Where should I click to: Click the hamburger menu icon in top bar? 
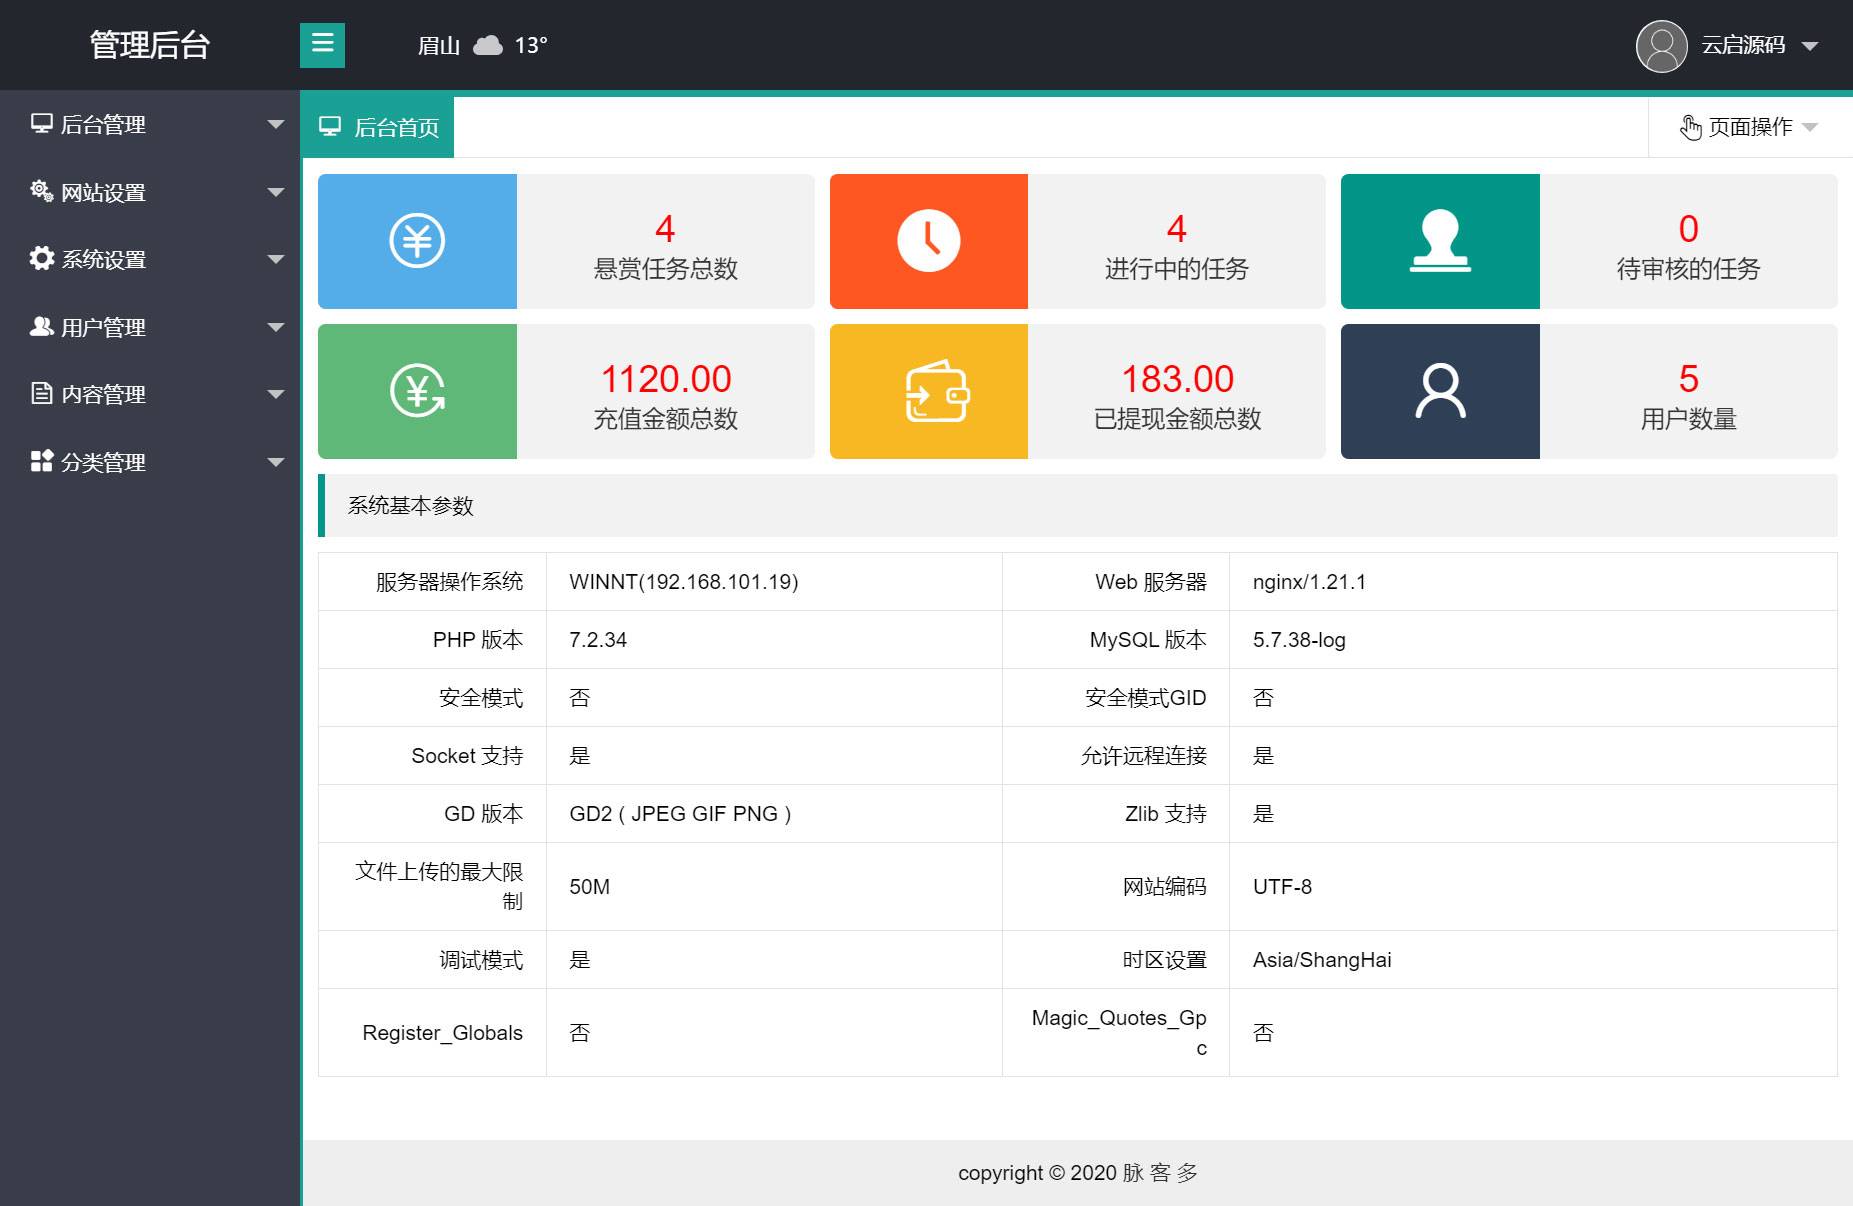pos(321,45)
